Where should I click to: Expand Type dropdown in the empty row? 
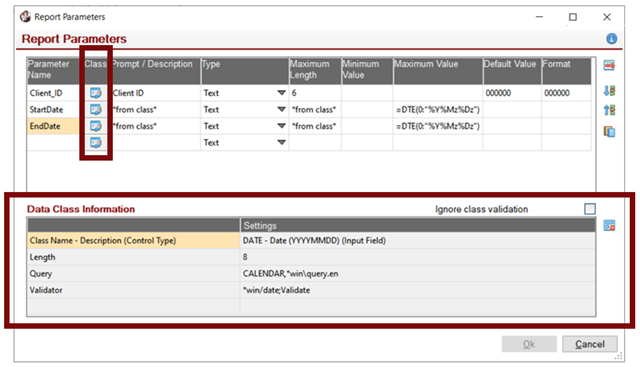[281, 142]
